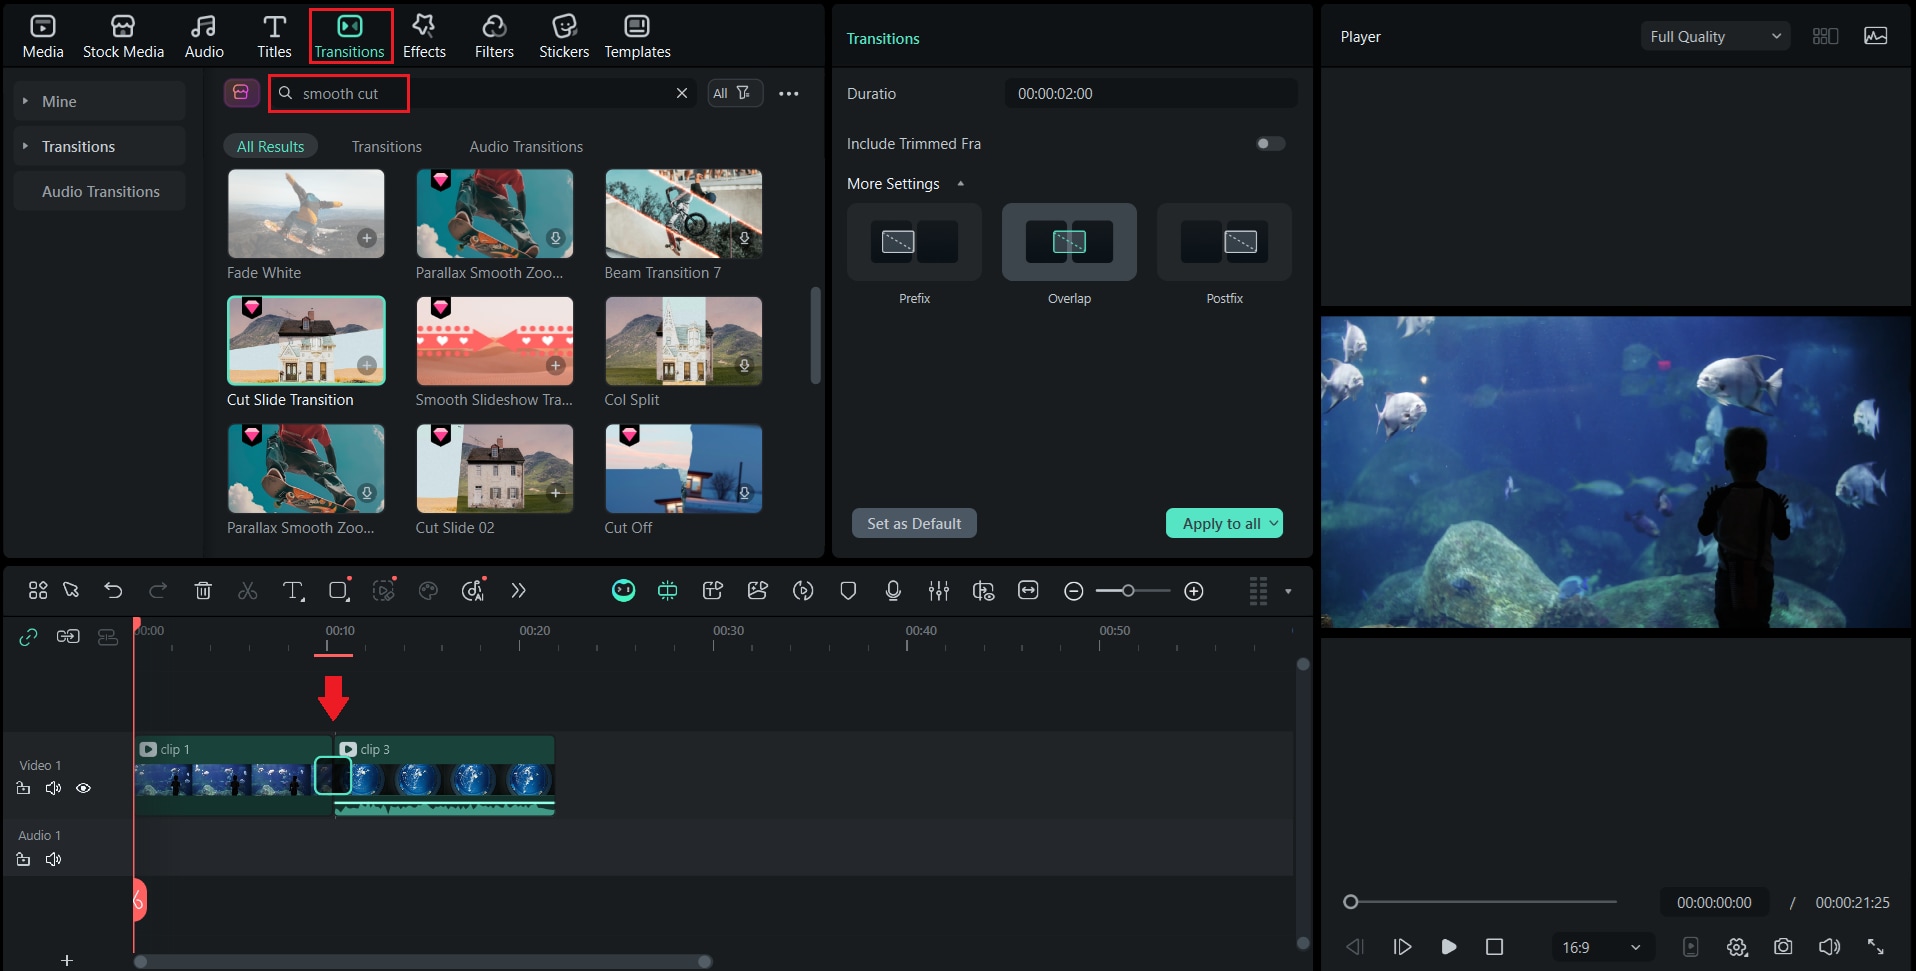Select the text tool in timeline toolbar

(x=292, y=591)
